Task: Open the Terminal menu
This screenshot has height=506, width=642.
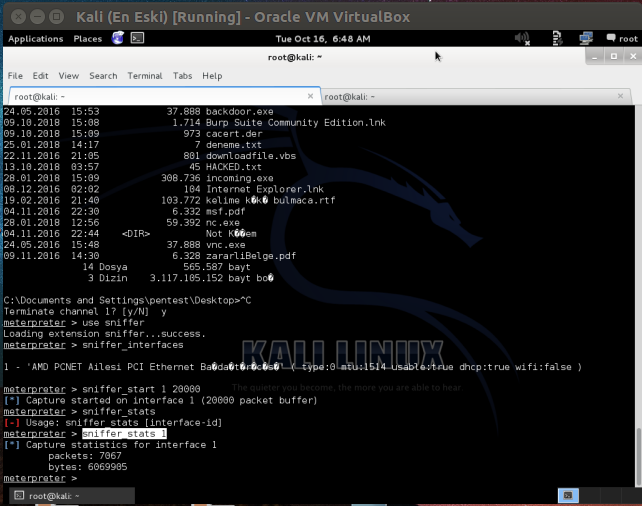Action: (145, 76)
